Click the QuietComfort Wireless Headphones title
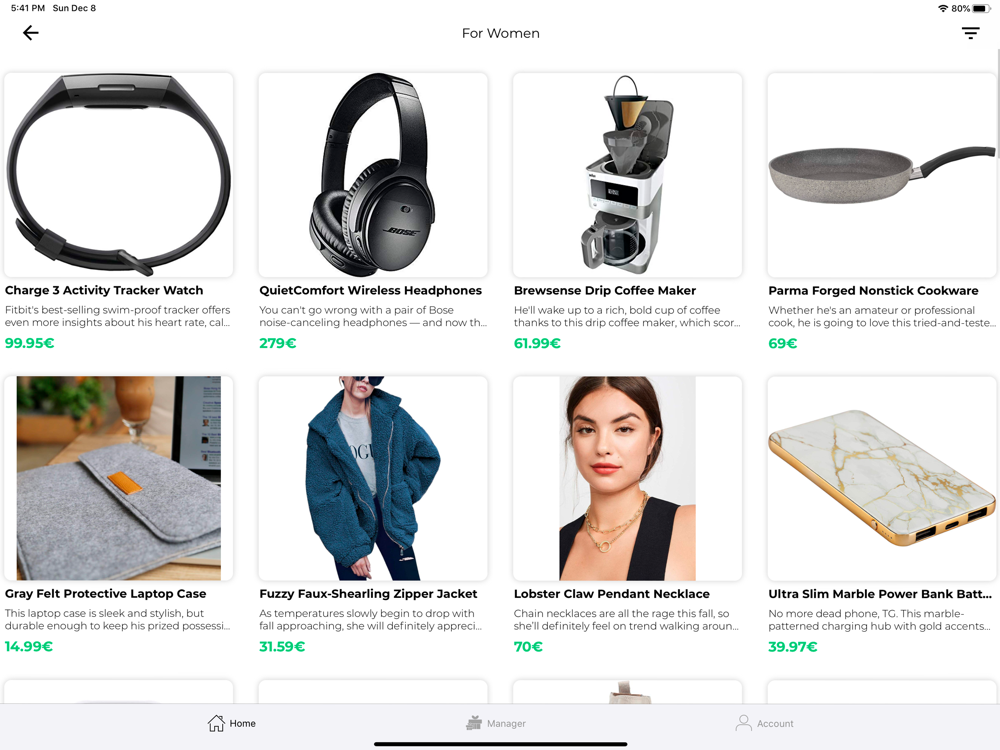 [371, 290]
